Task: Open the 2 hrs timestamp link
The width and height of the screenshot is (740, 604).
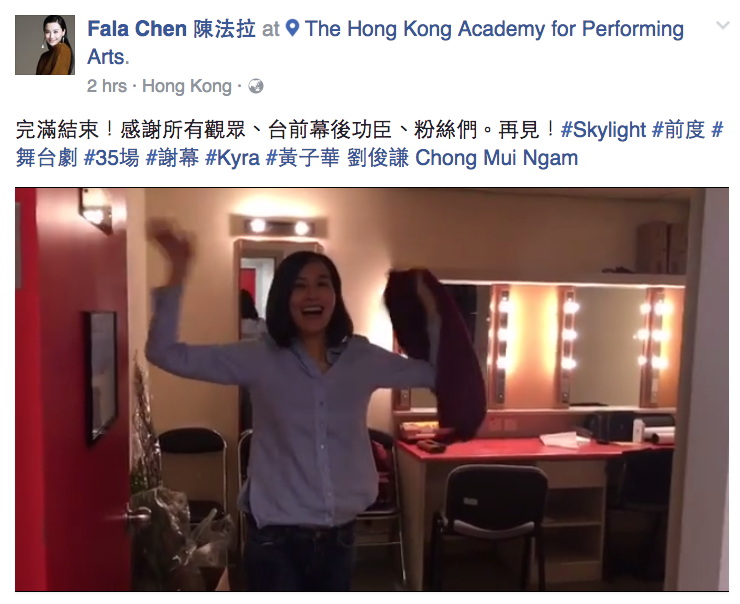Action: point(107,86)
